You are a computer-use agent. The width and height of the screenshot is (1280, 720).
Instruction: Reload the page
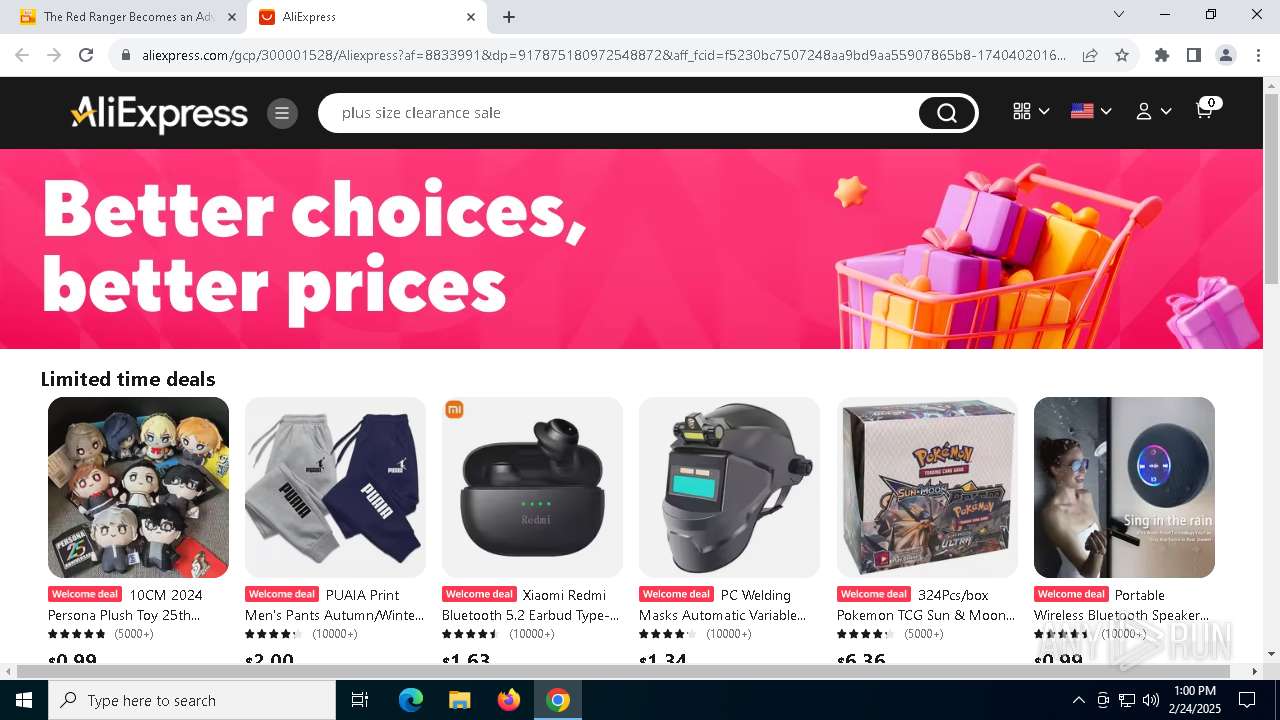click(x=86, y=55)
